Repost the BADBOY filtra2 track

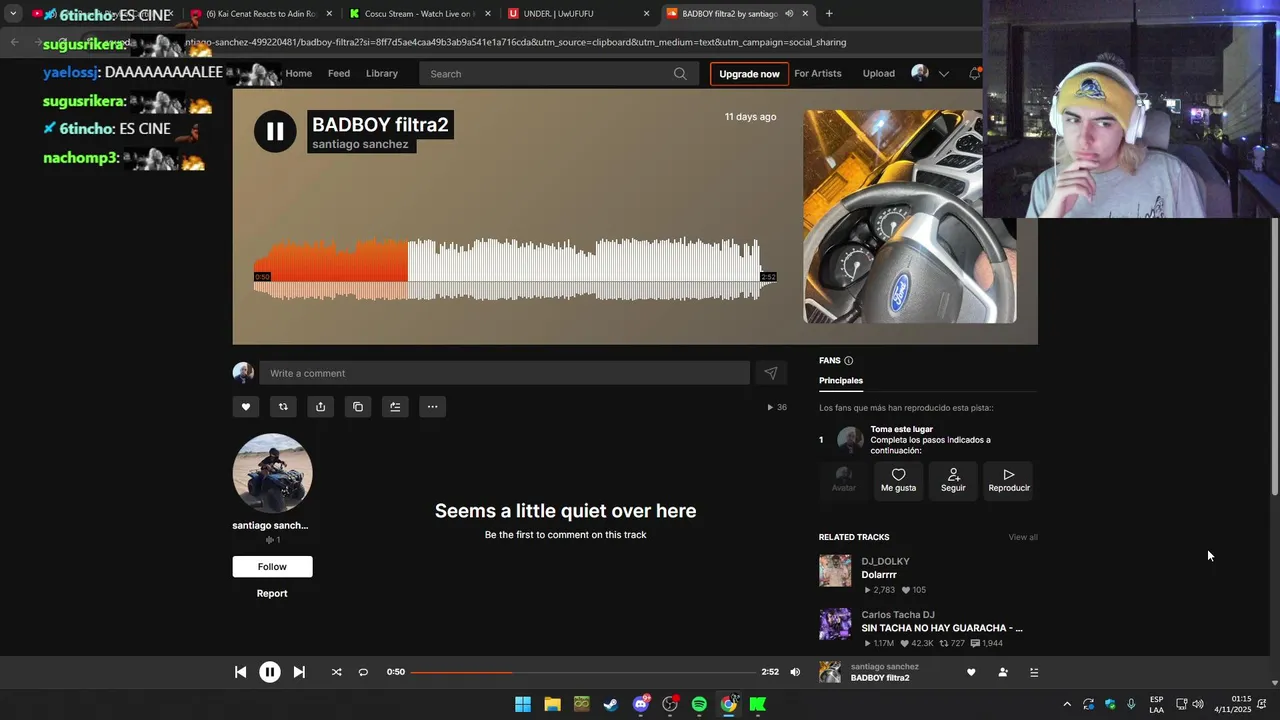pyautogui.click(x=283, y=406)
